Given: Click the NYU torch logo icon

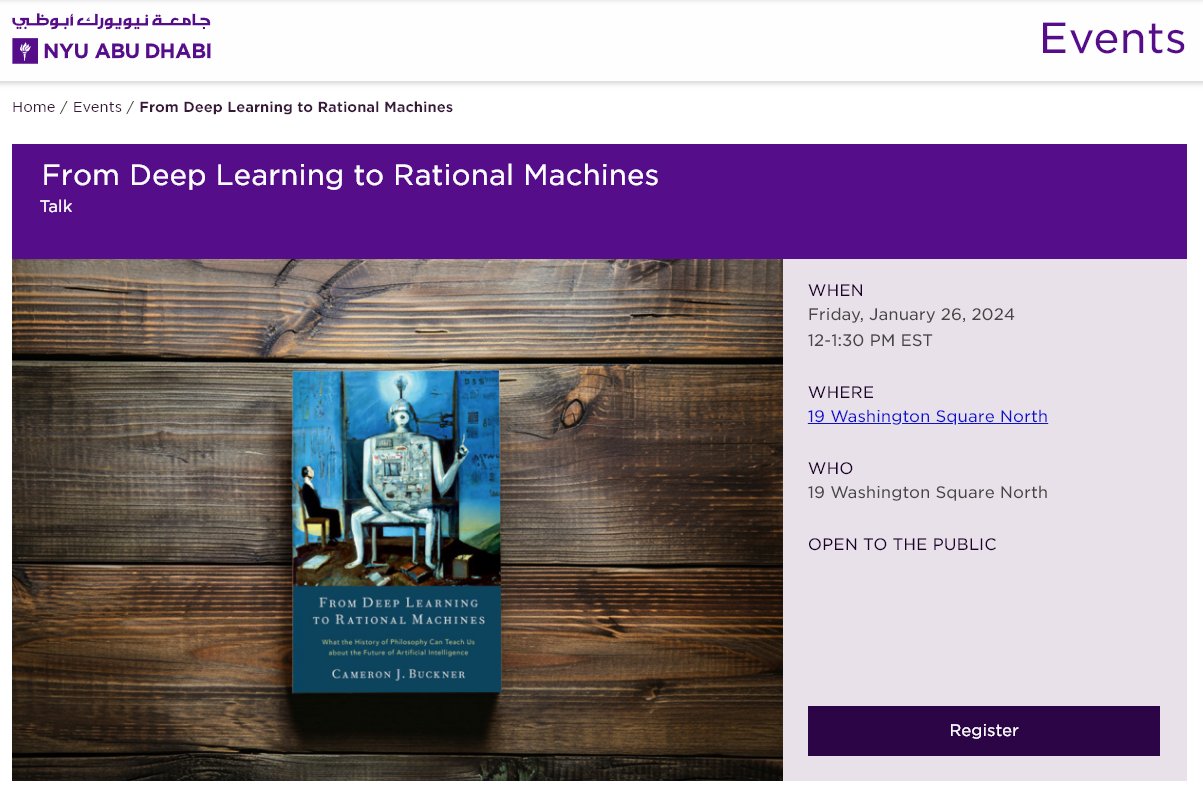Looking at the screenshot, I should pos(25,51).
